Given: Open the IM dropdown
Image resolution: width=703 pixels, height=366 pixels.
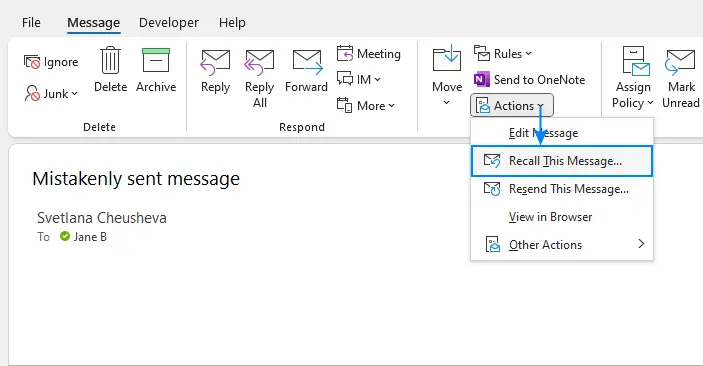Looking at the screenshot, I should [x=359, y=79].
